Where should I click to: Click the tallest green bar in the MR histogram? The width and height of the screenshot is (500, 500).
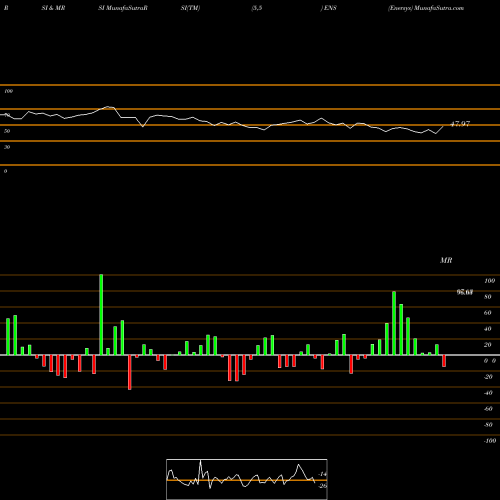101,314
